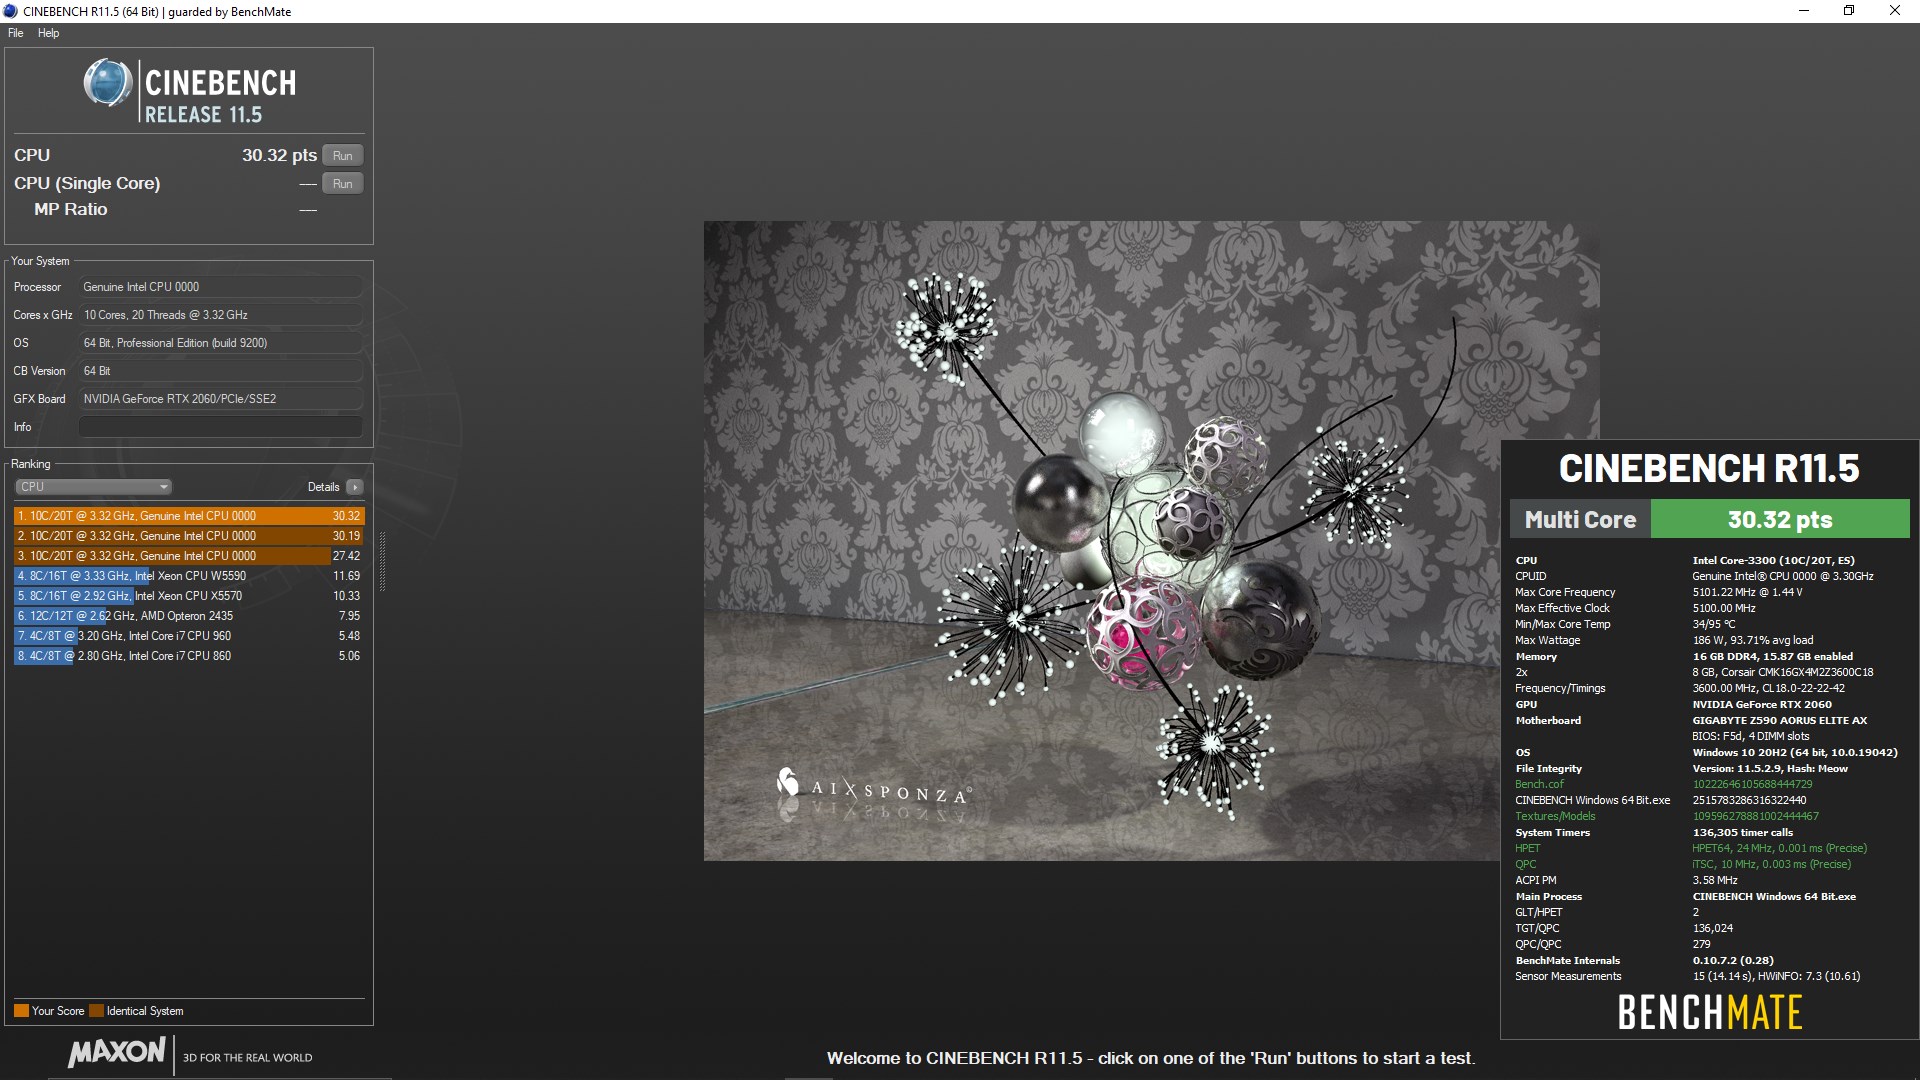Click the Cores x GHz field value
The image size is (1920, 1080).
coord(221,315)
